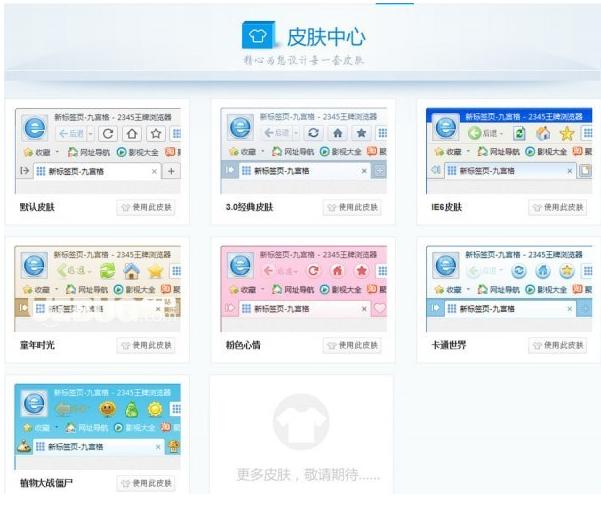Click the 植物大战僵尸 skin name label

coord(46,483)
